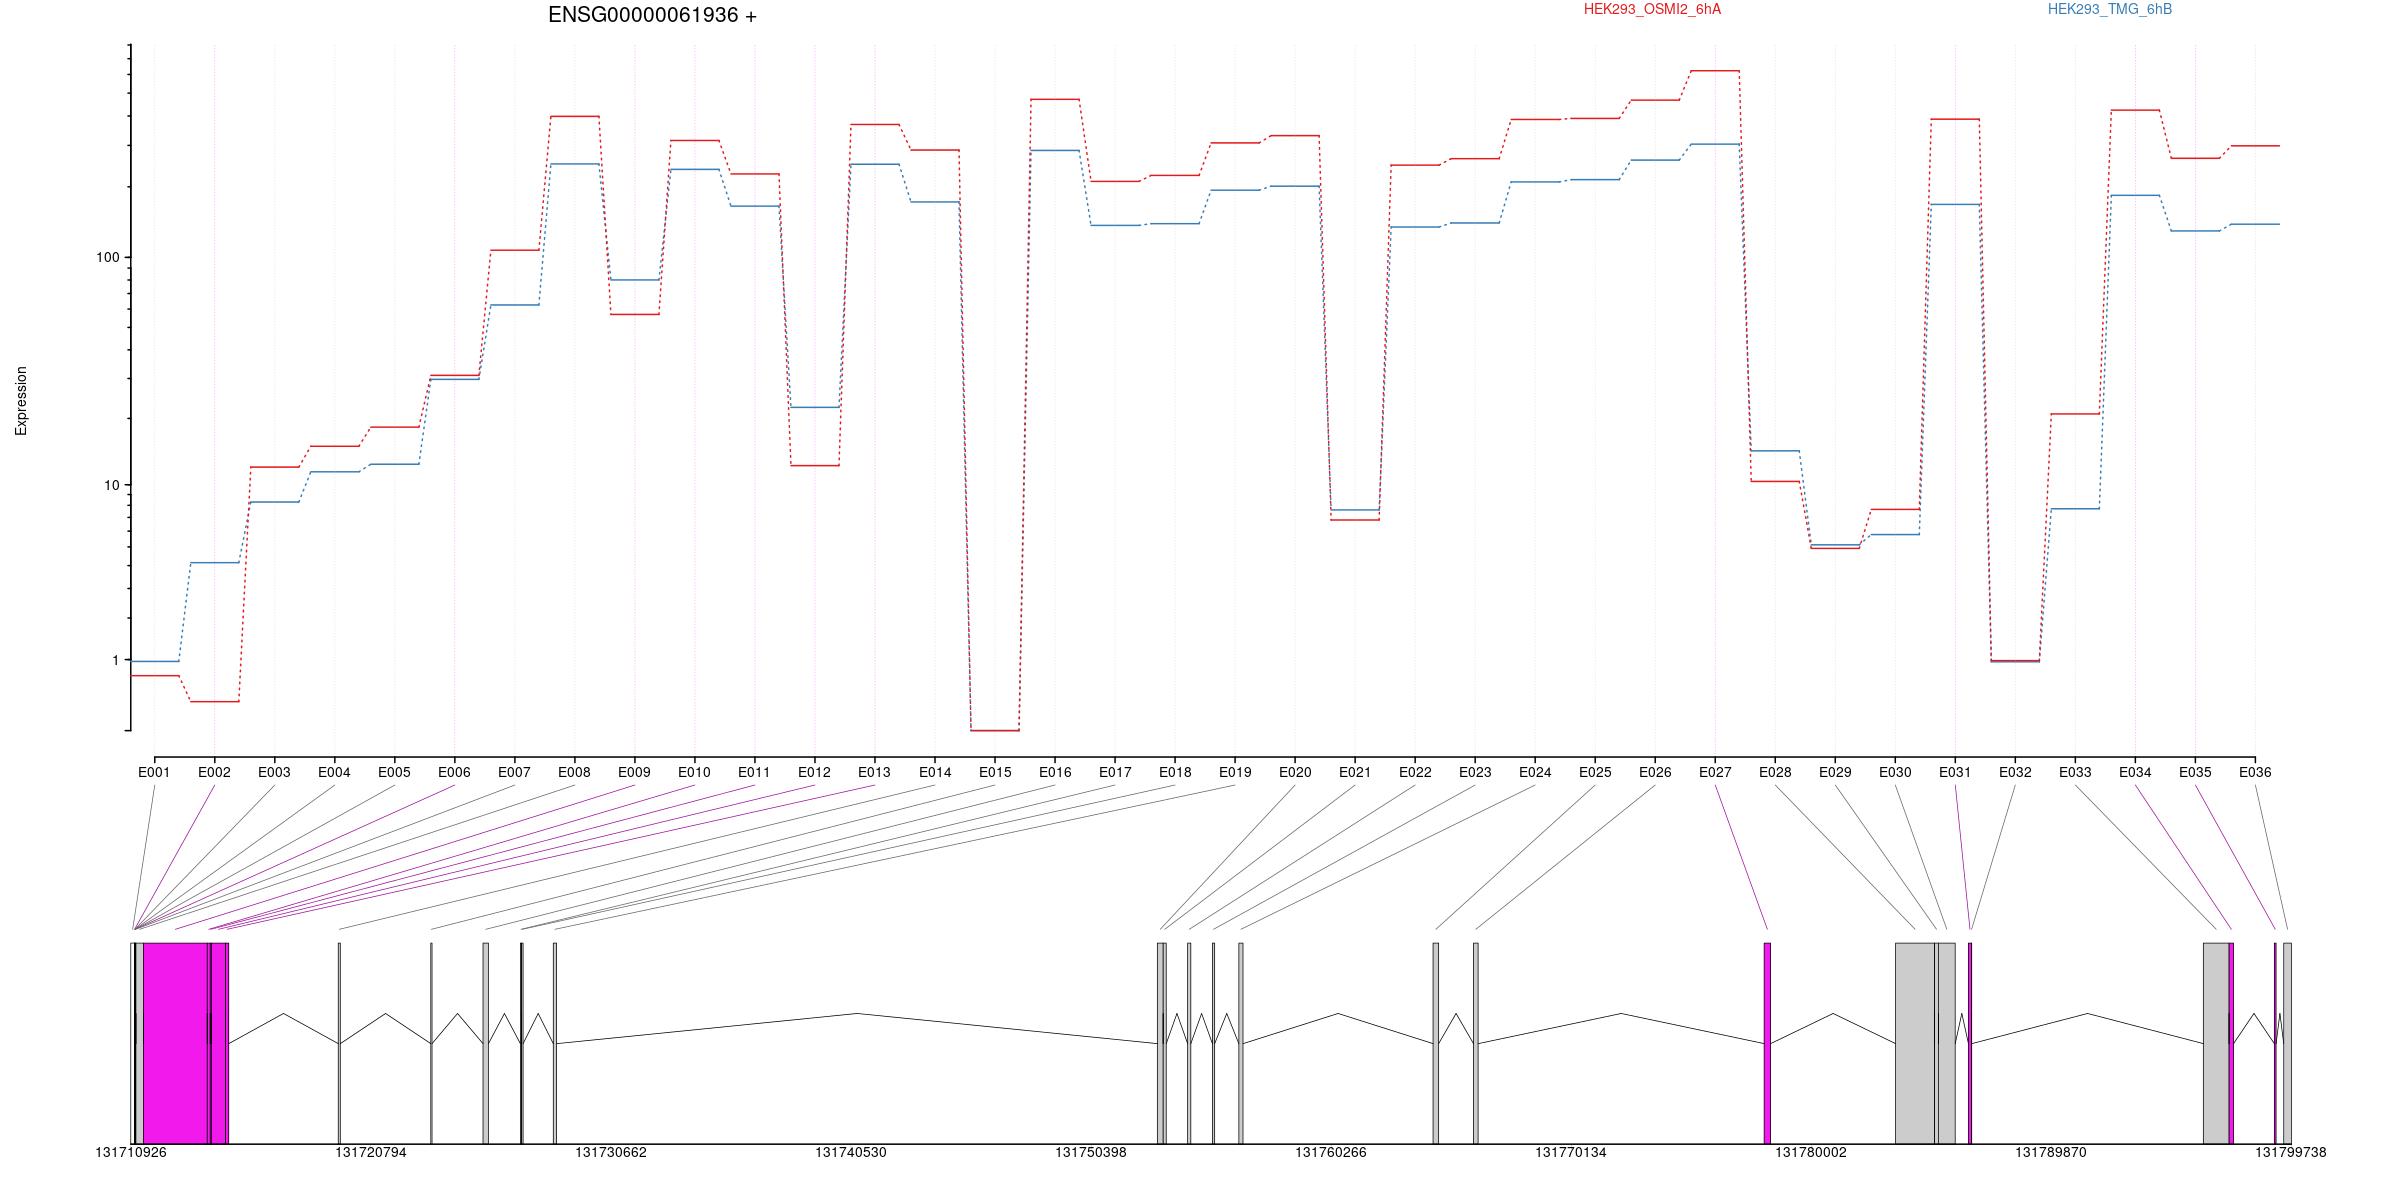Click the Expression y-axis label

coord(21,401)
